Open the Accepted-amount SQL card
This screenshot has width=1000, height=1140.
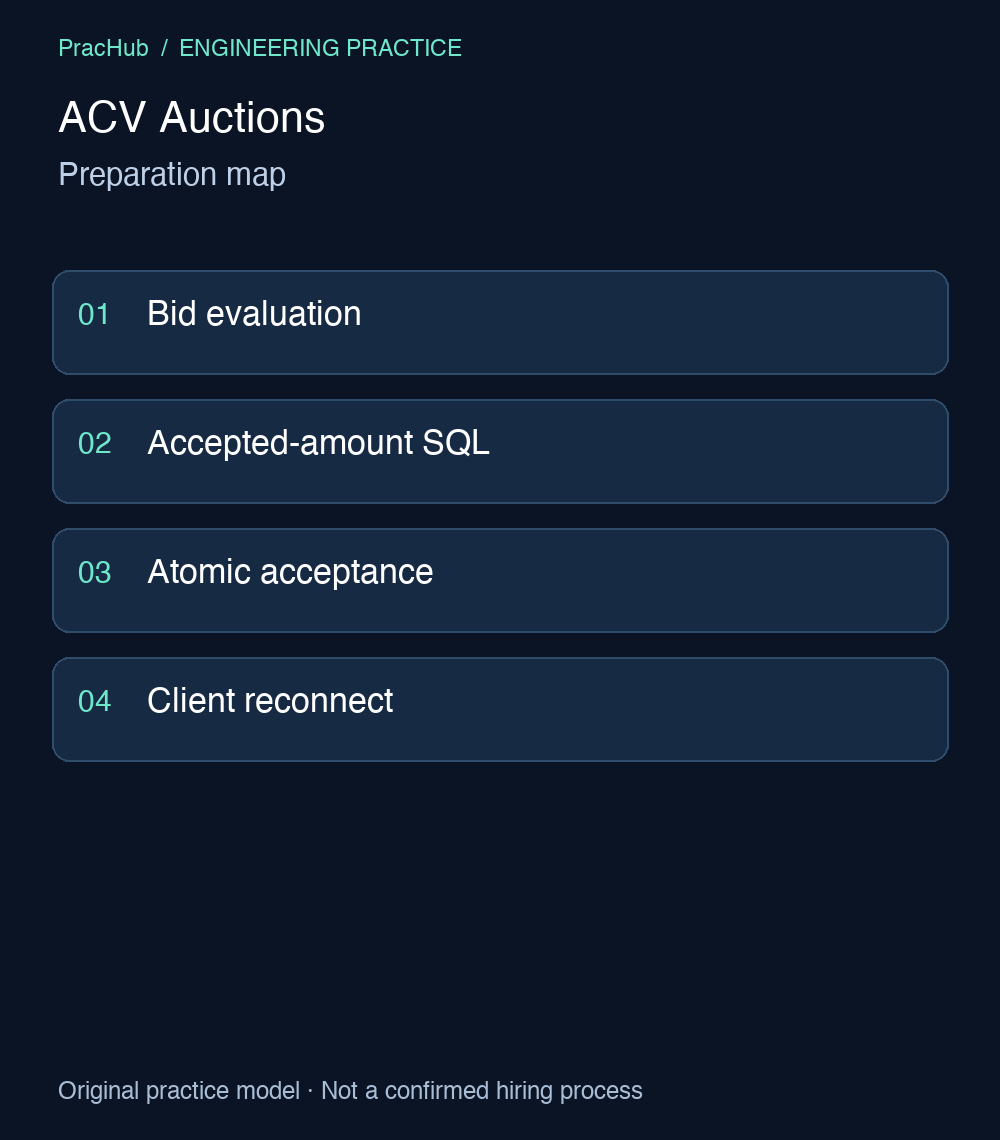[500, 451]
